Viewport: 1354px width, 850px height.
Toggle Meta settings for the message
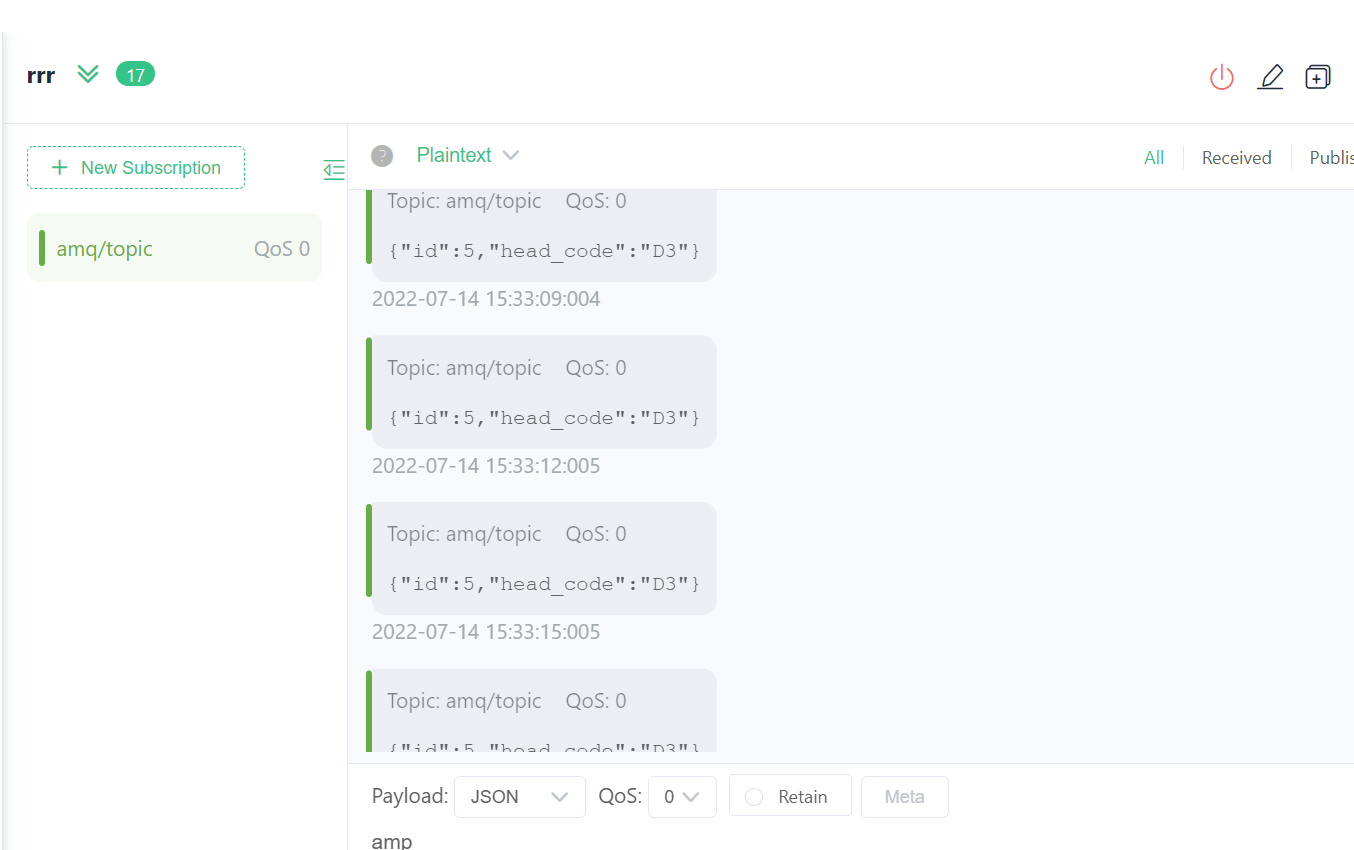point(904,796)
